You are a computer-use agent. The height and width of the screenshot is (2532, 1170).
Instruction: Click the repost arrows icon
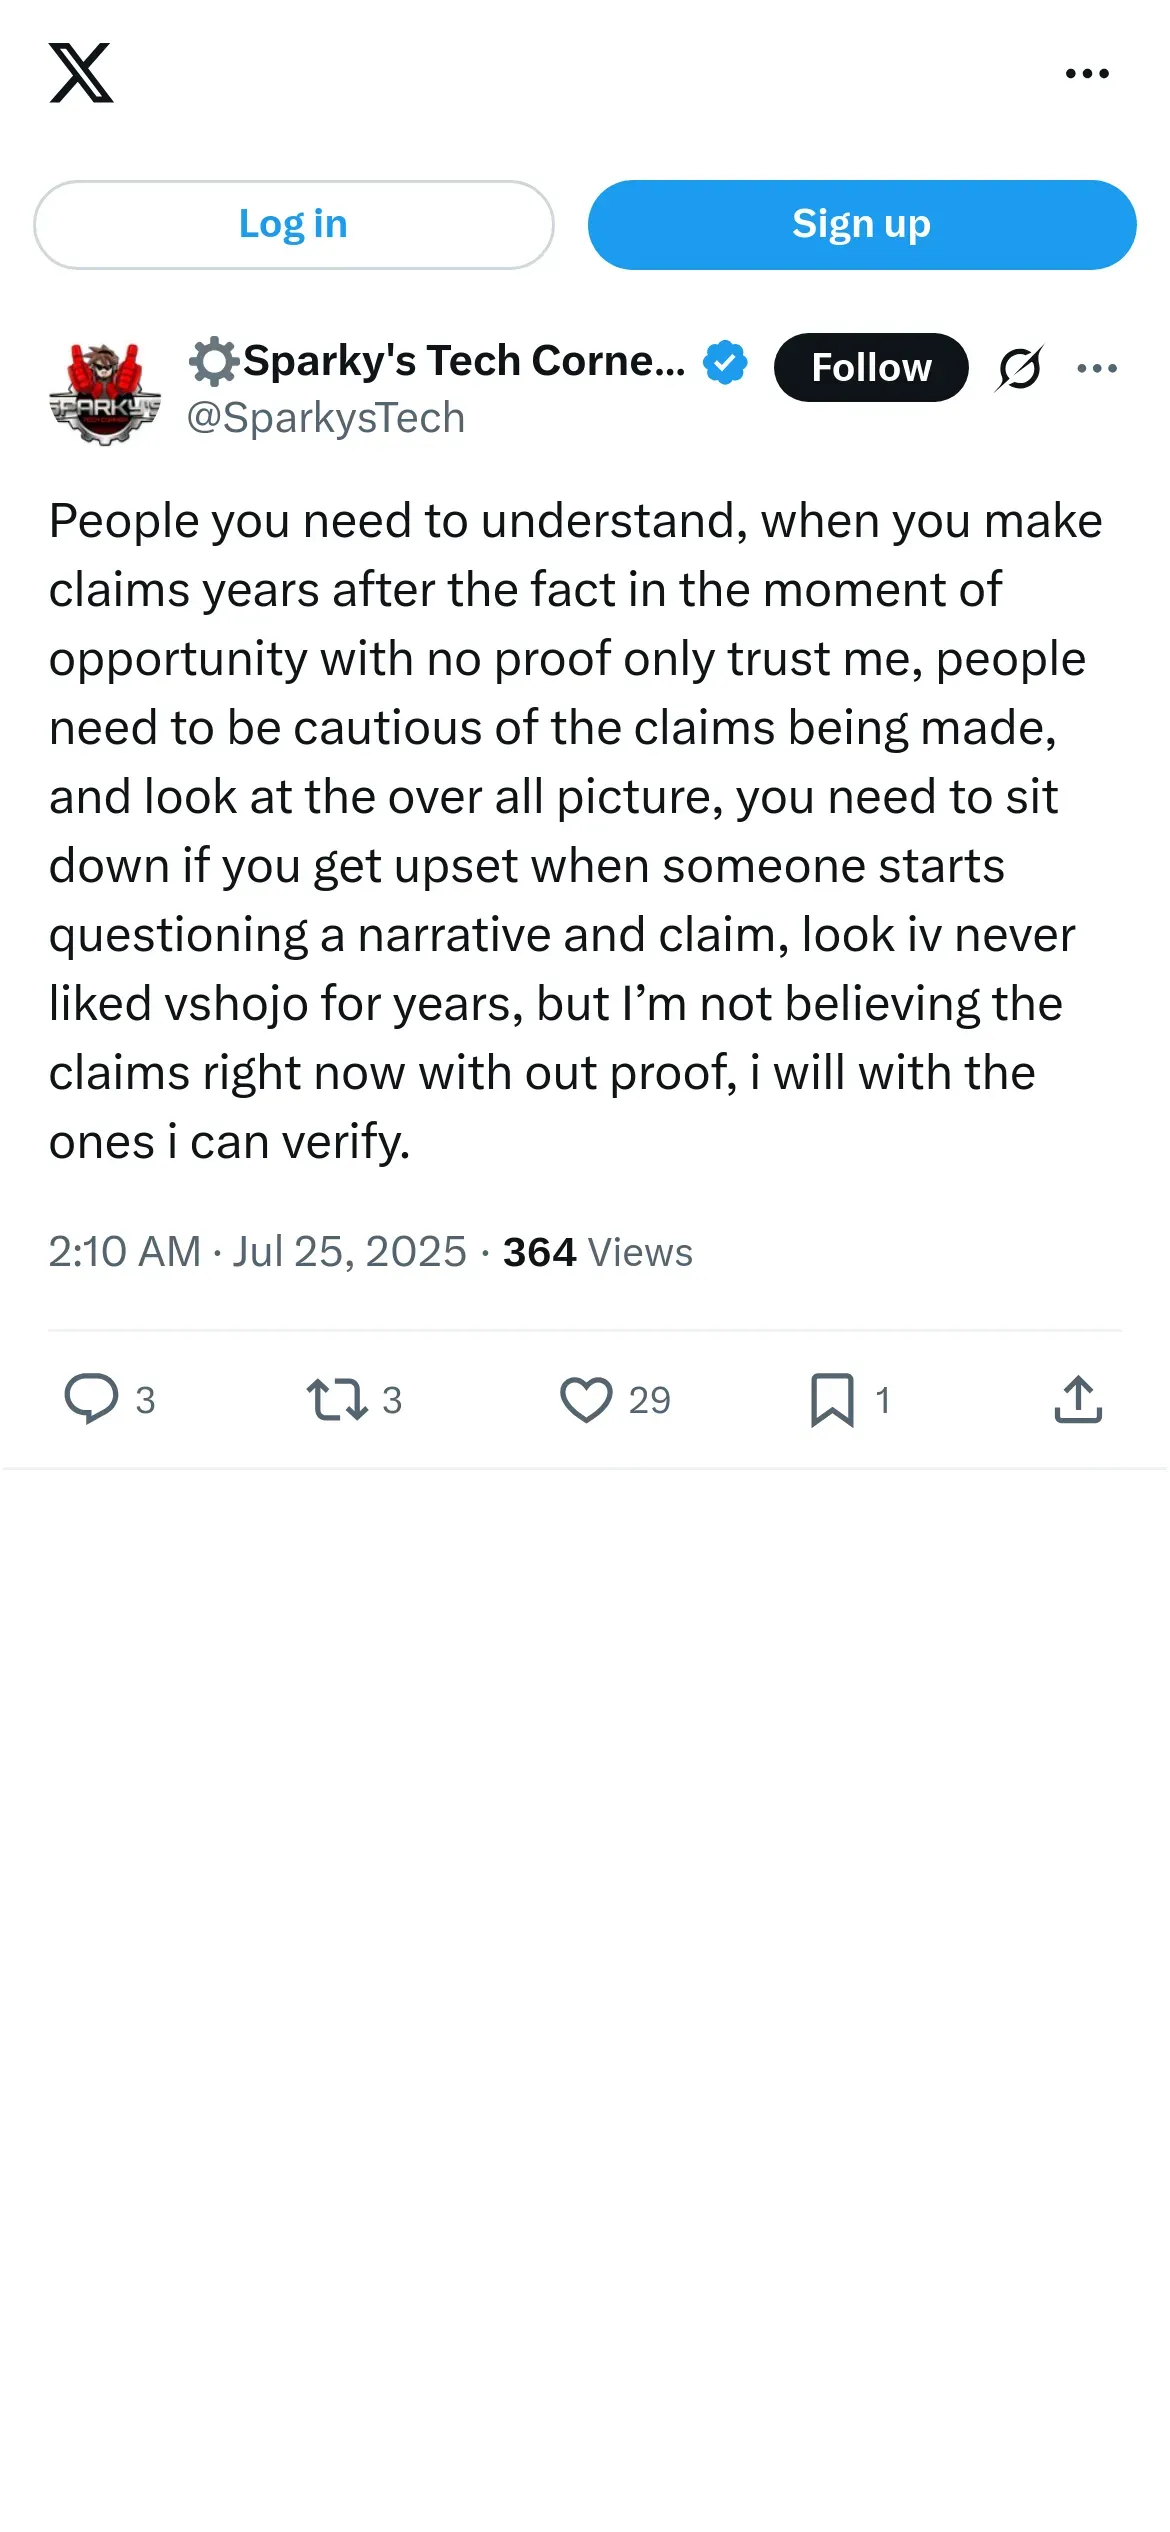(x=337, y=1399)
